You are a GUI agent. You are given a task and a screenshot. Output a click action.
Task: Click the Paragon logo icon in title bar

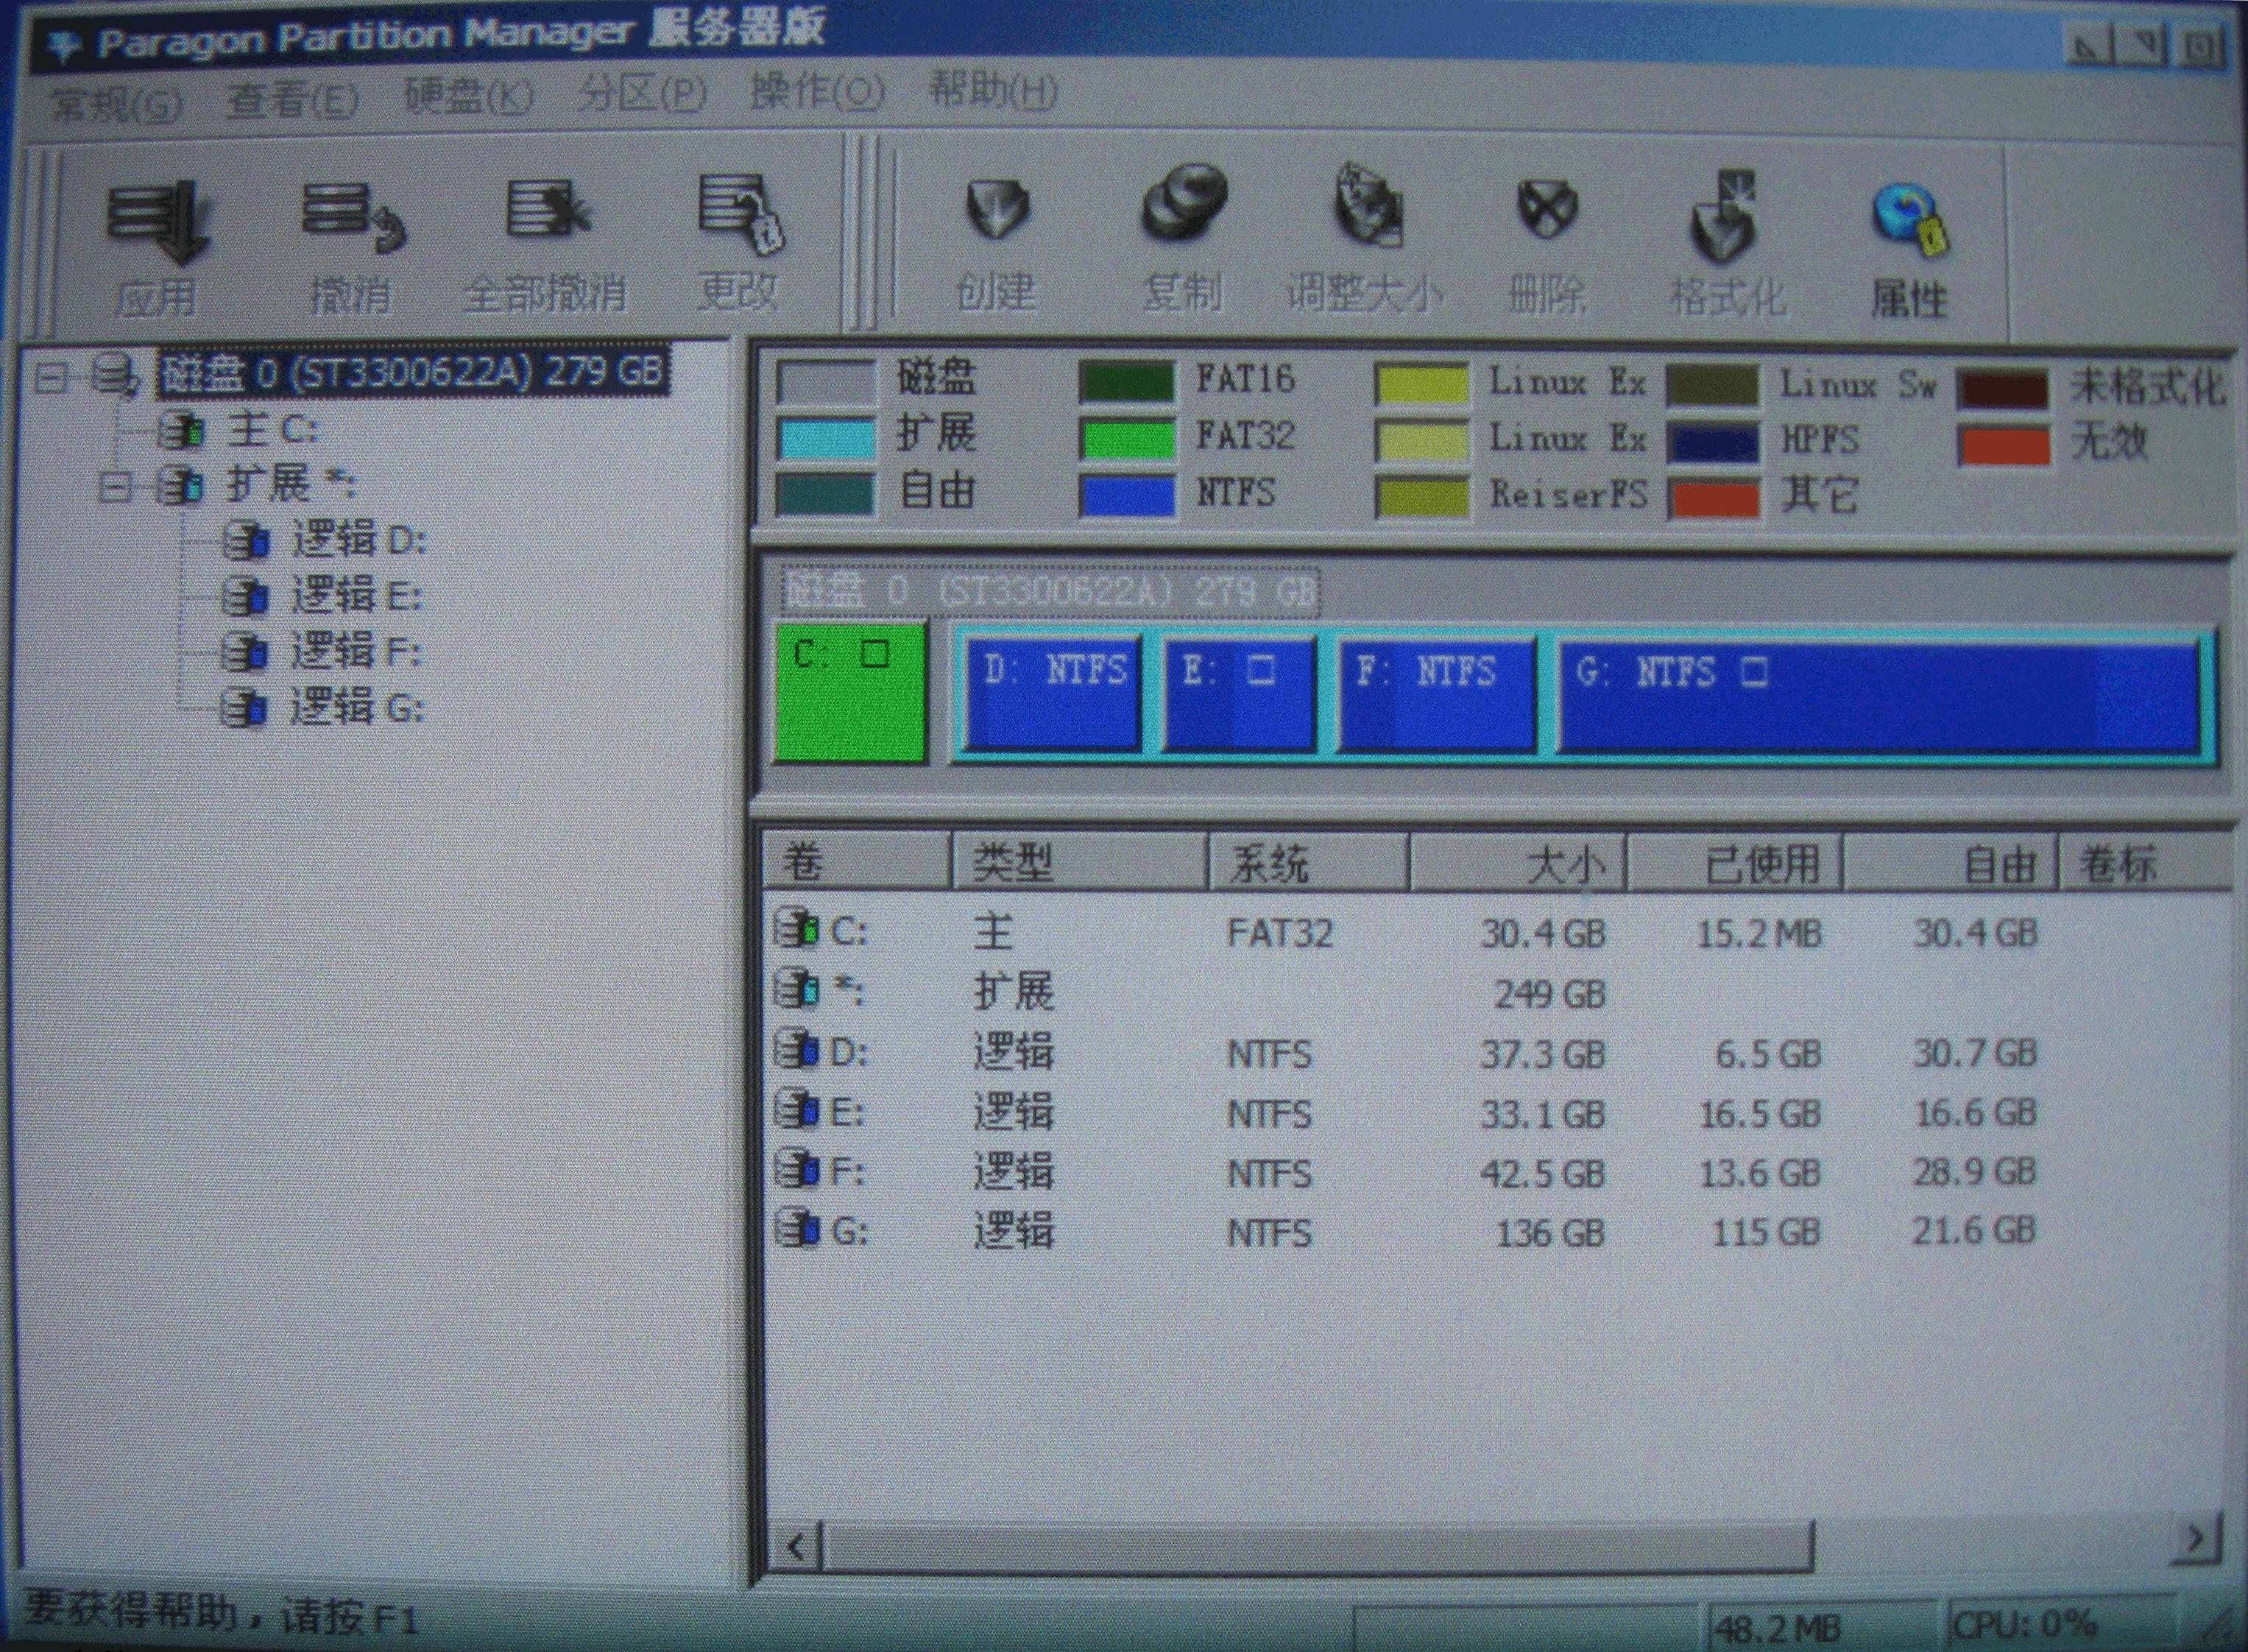click(64, 45)
